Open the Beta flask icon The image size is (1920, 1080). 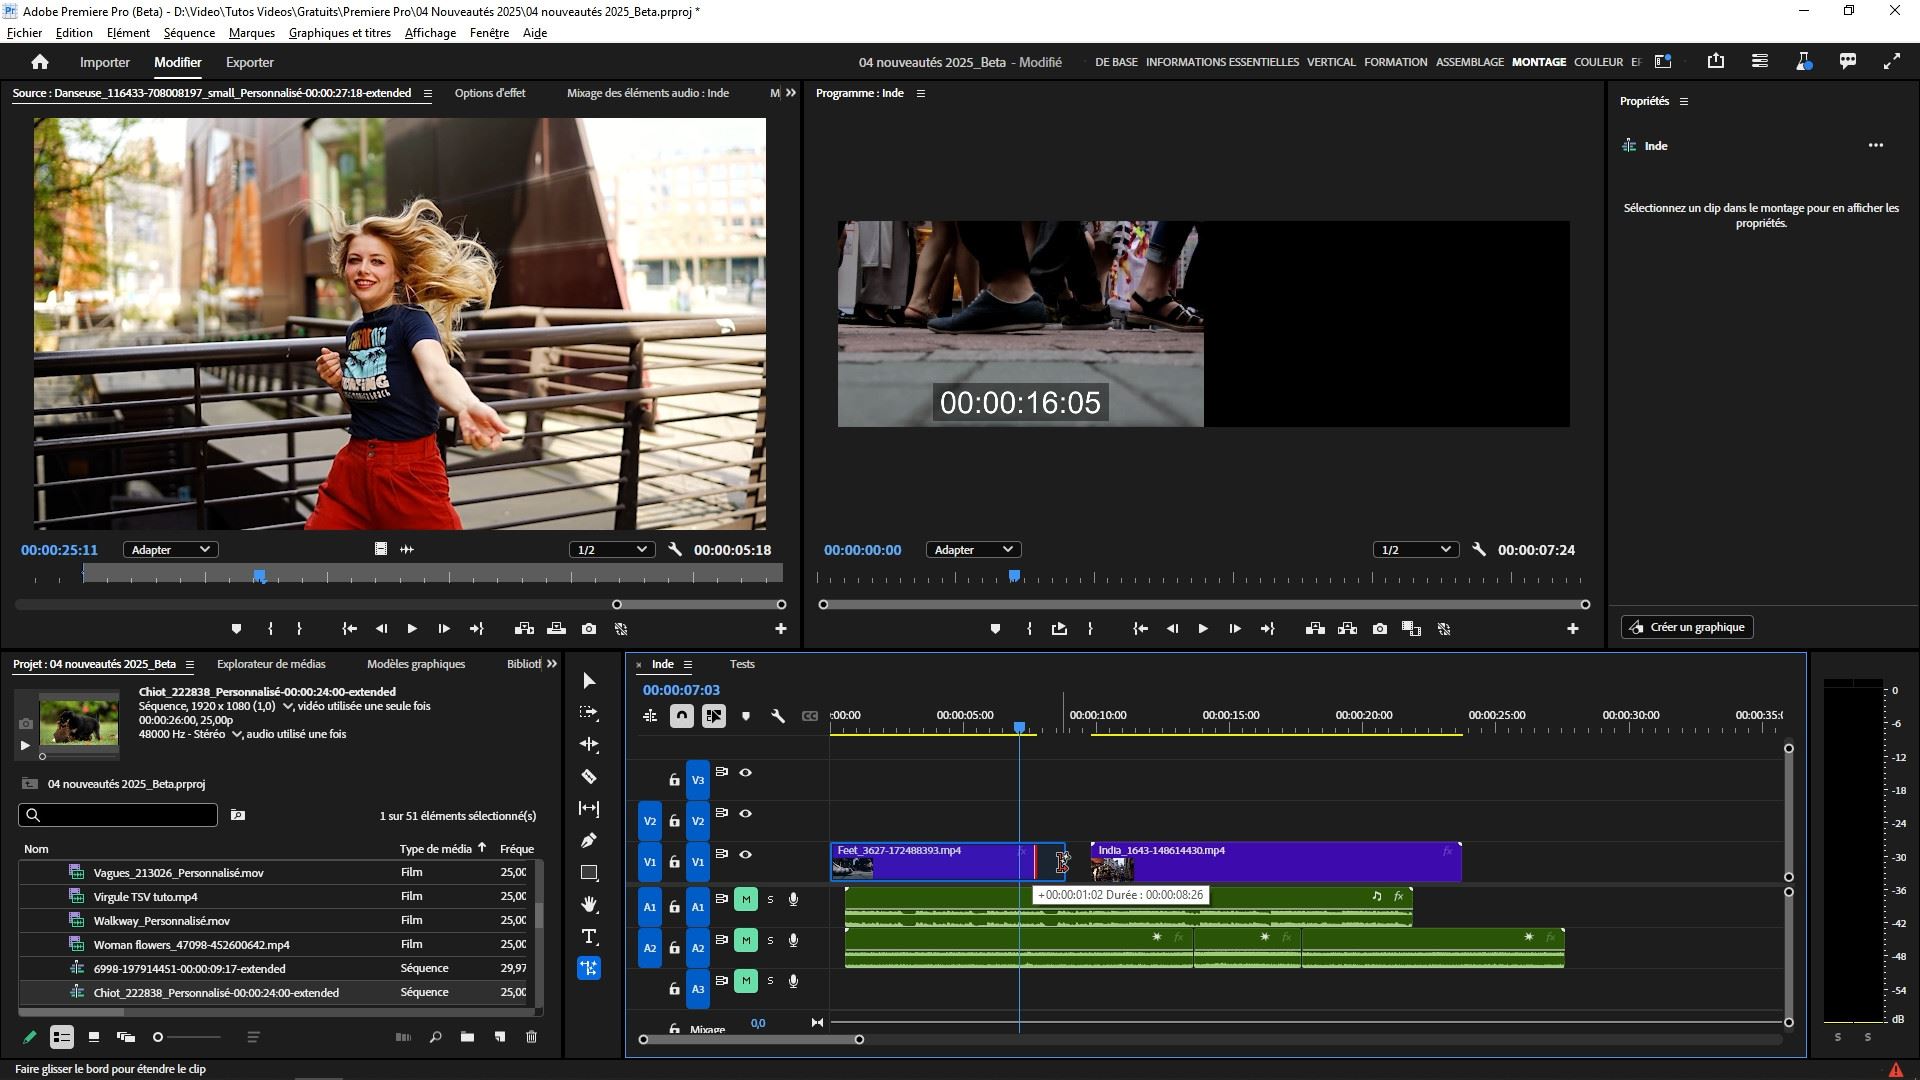coord(1804,61)
